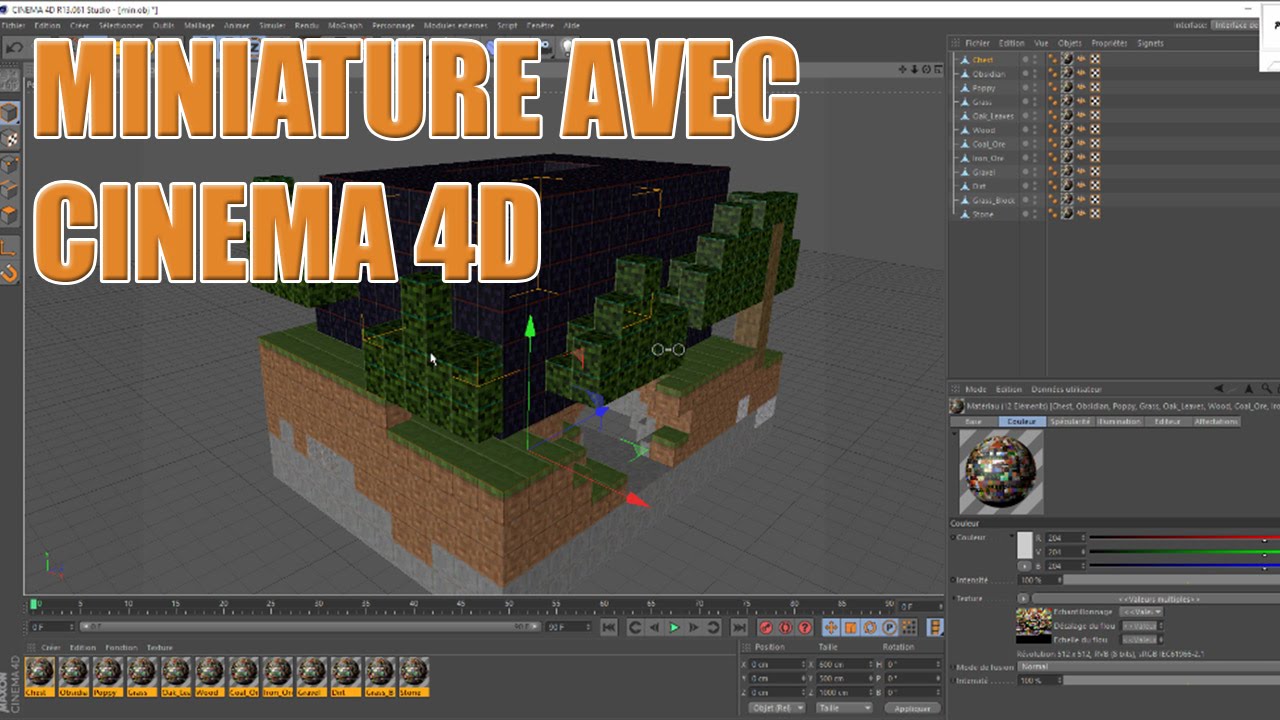Toggle the Scale keyframe track icon
1280x720 pixels.
(x=850, y=627)
